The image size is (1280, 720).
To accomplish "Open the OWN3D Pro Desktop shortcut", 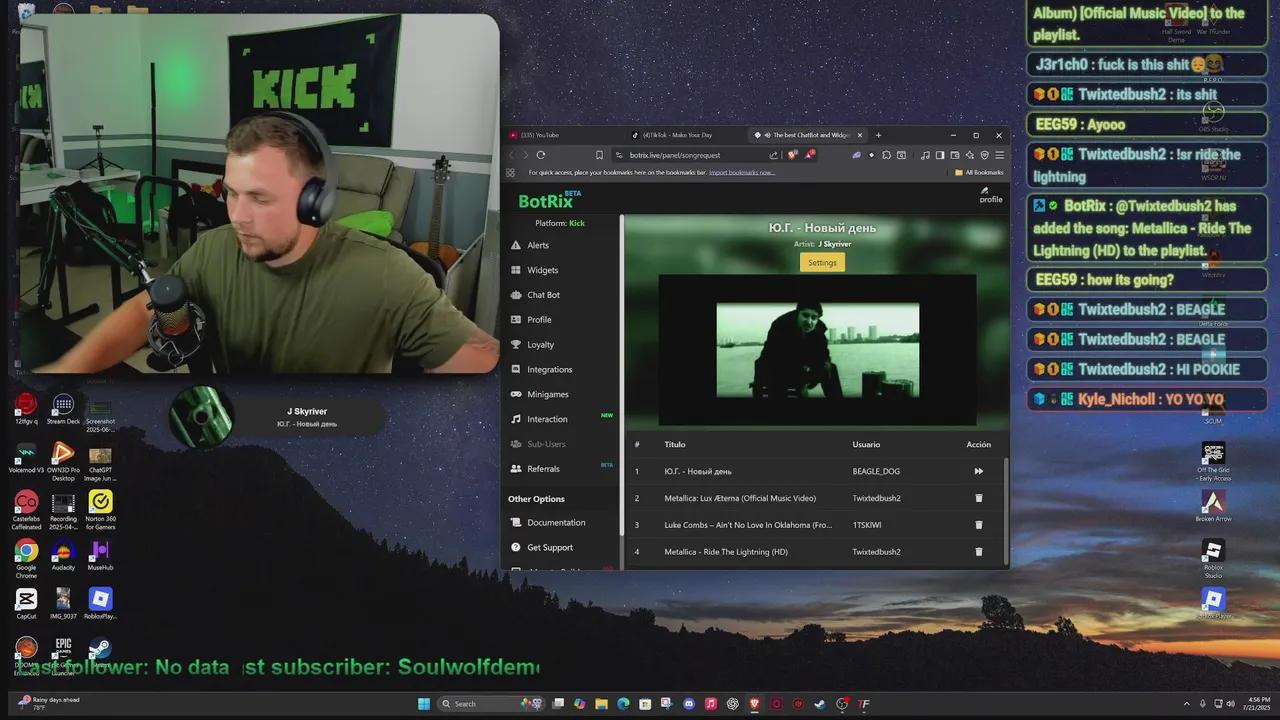I will coord(63,461).
